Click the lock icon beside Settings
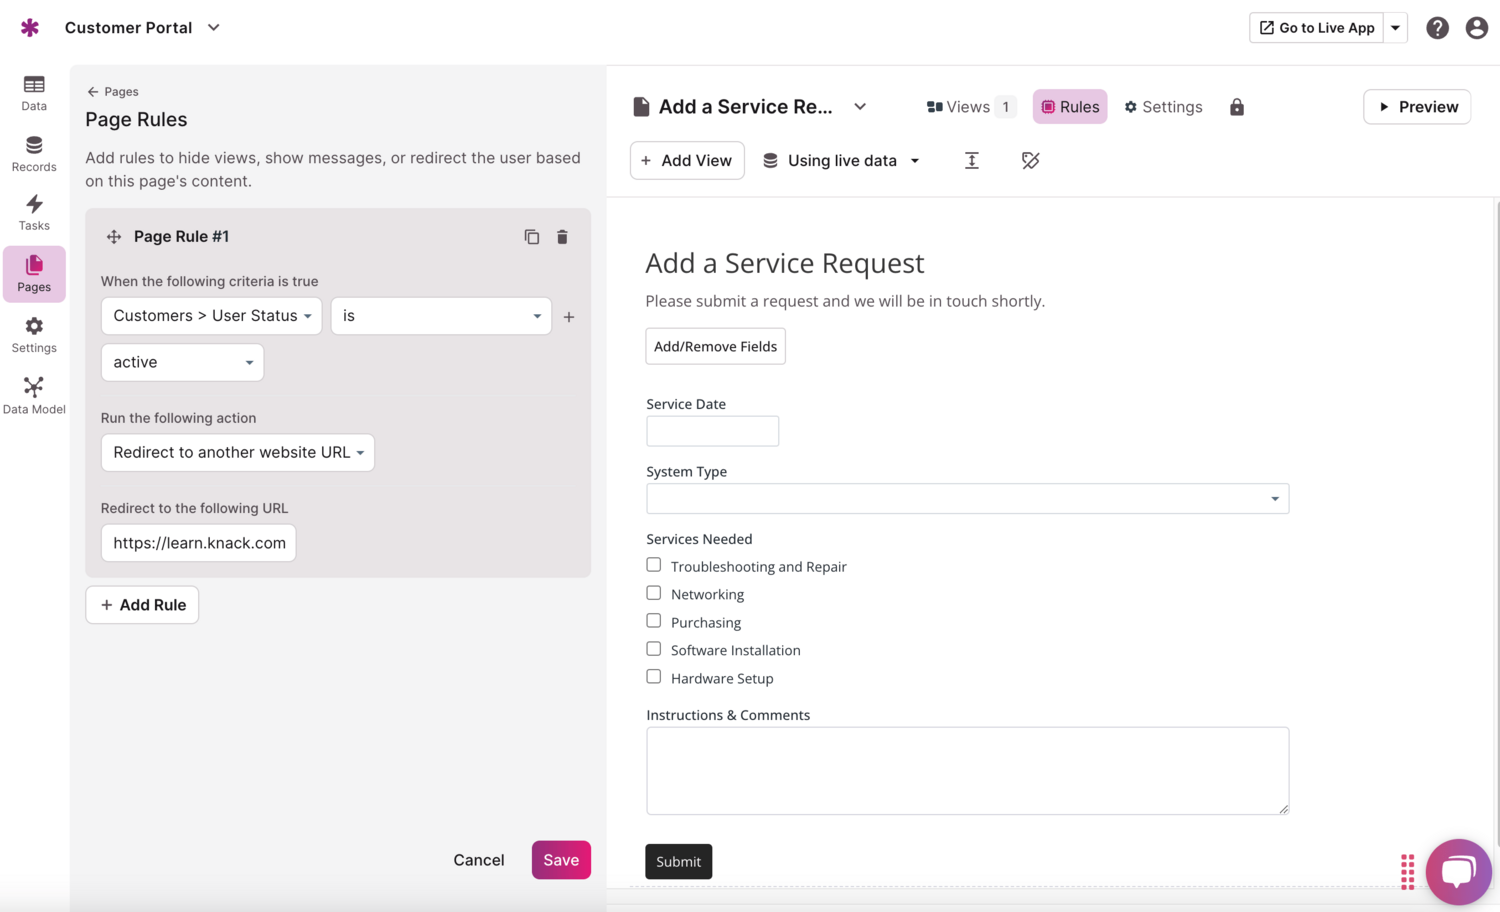Image resolution: width=1500 pixels, height=912 pixels. pos(1236,107)
